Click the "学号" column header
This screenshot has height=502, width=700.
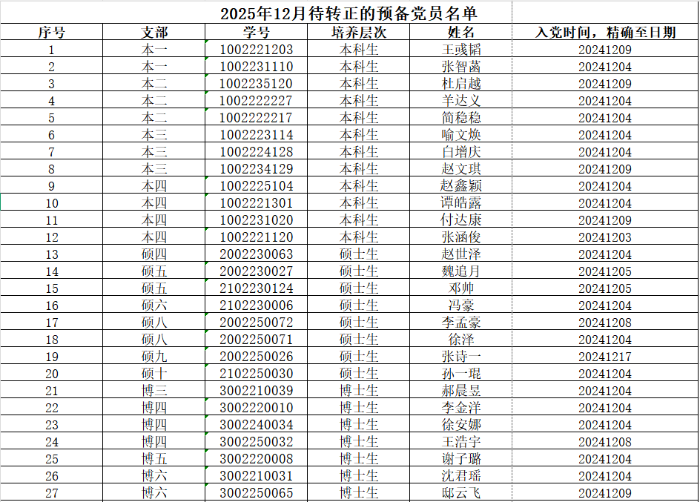coord(256,32)
